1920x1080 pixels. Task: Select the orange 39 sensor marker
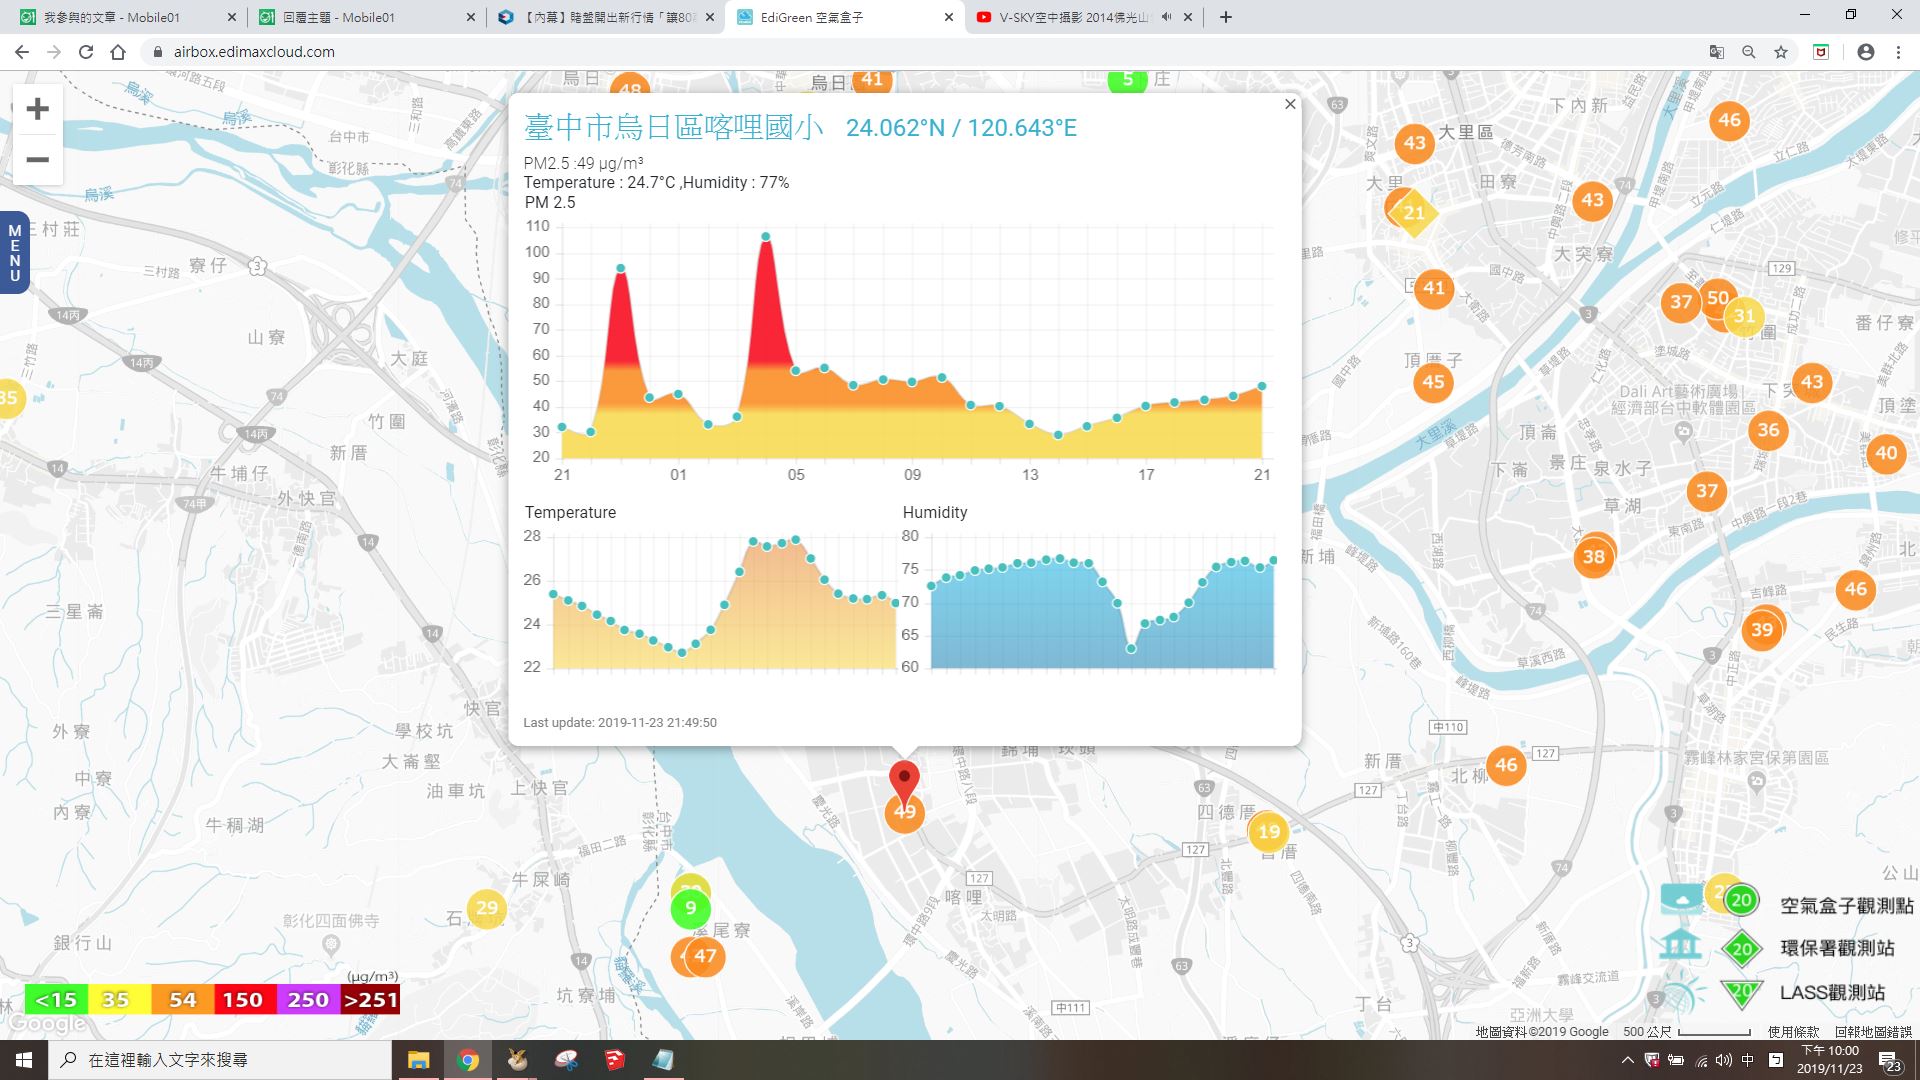[1762, 630]
